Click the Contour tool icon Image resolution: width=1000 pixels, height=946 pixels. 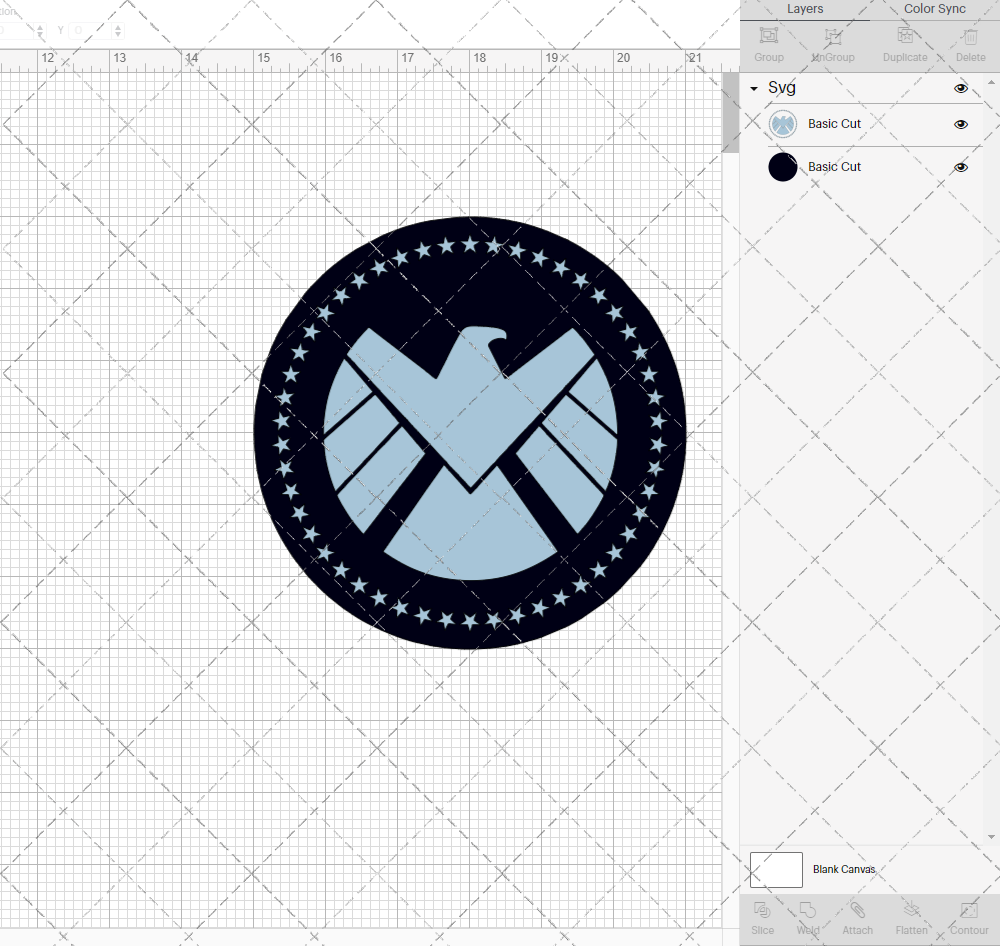[969, 910]
